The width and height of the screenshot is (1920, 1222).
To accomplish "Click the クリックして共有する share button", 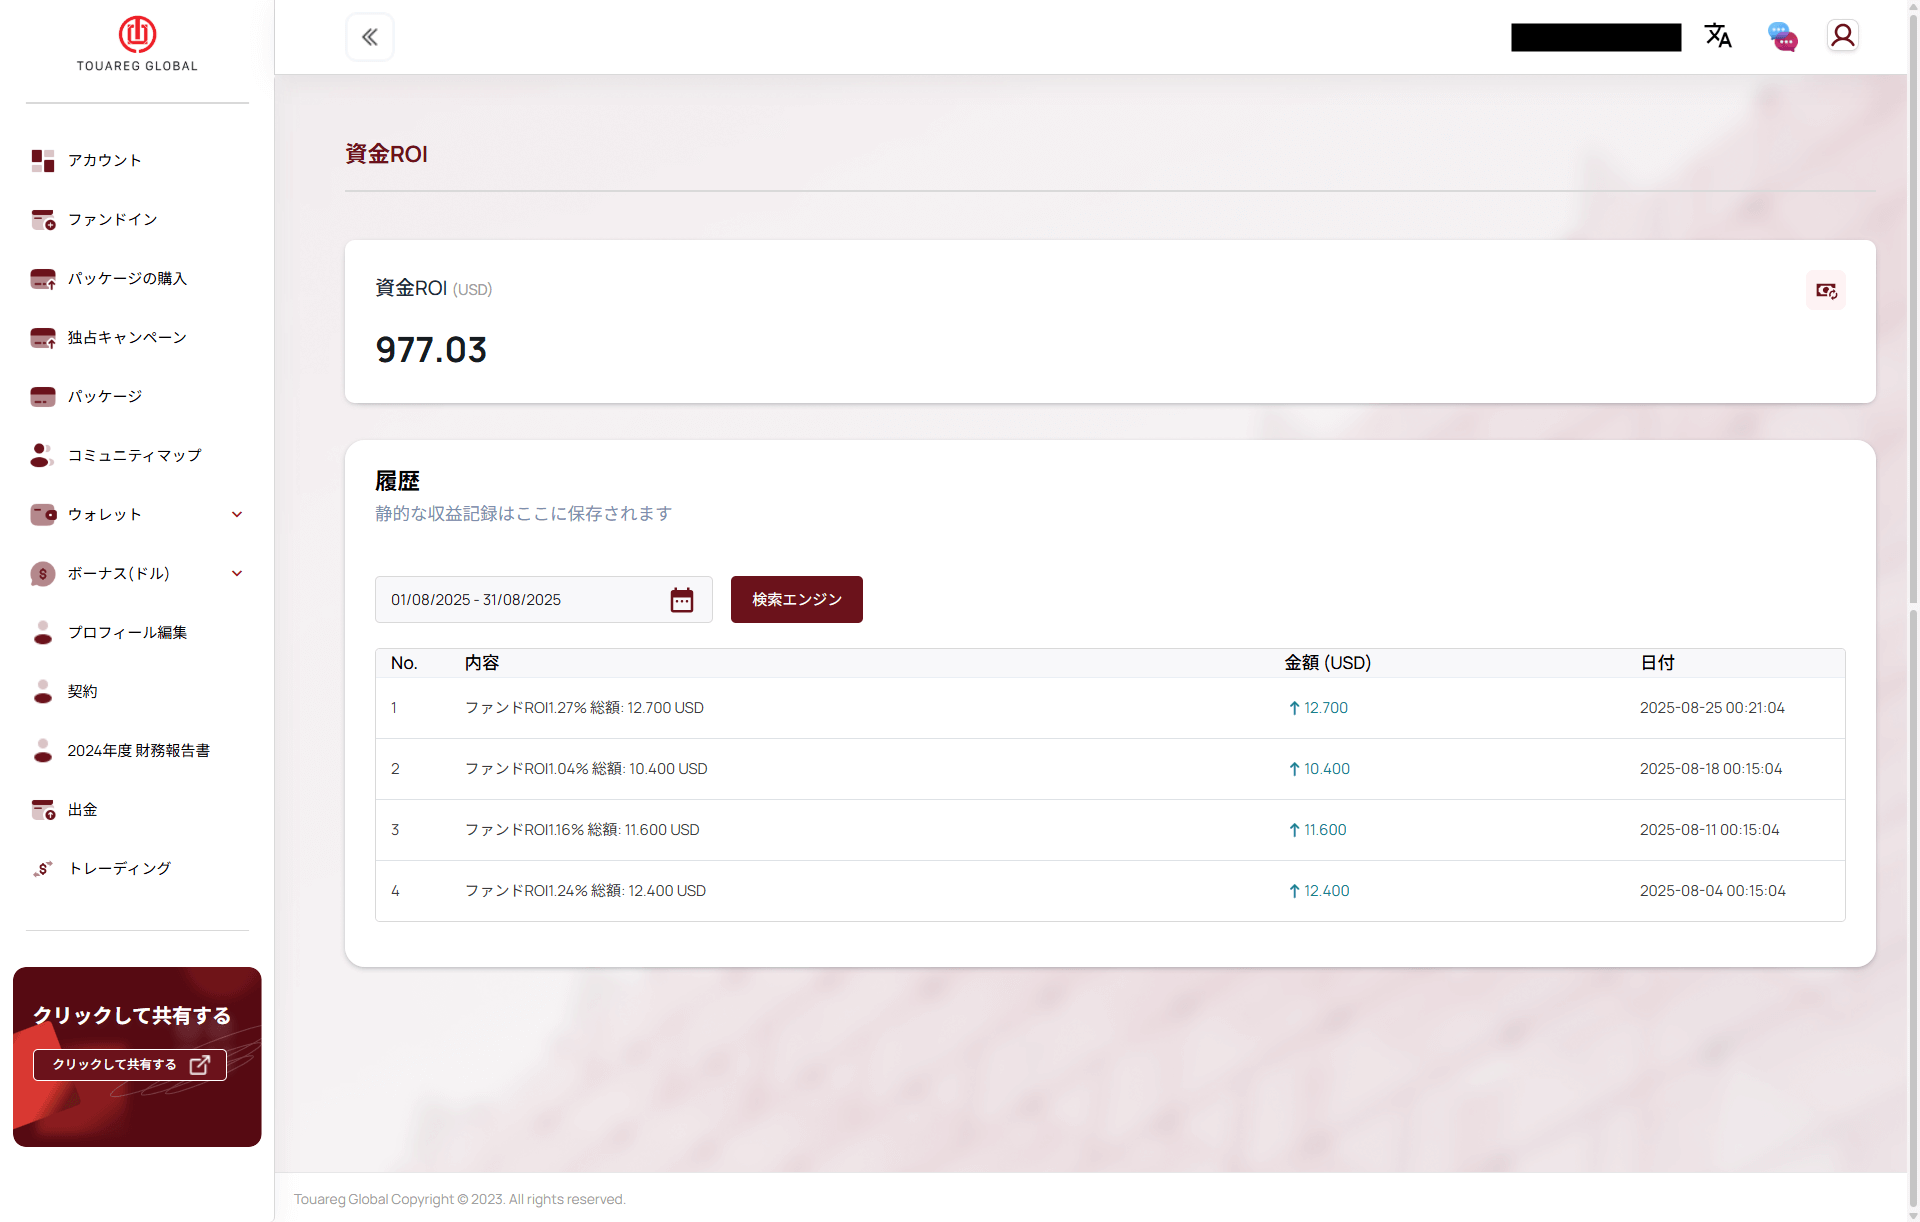I will [x=115, y=1065].
